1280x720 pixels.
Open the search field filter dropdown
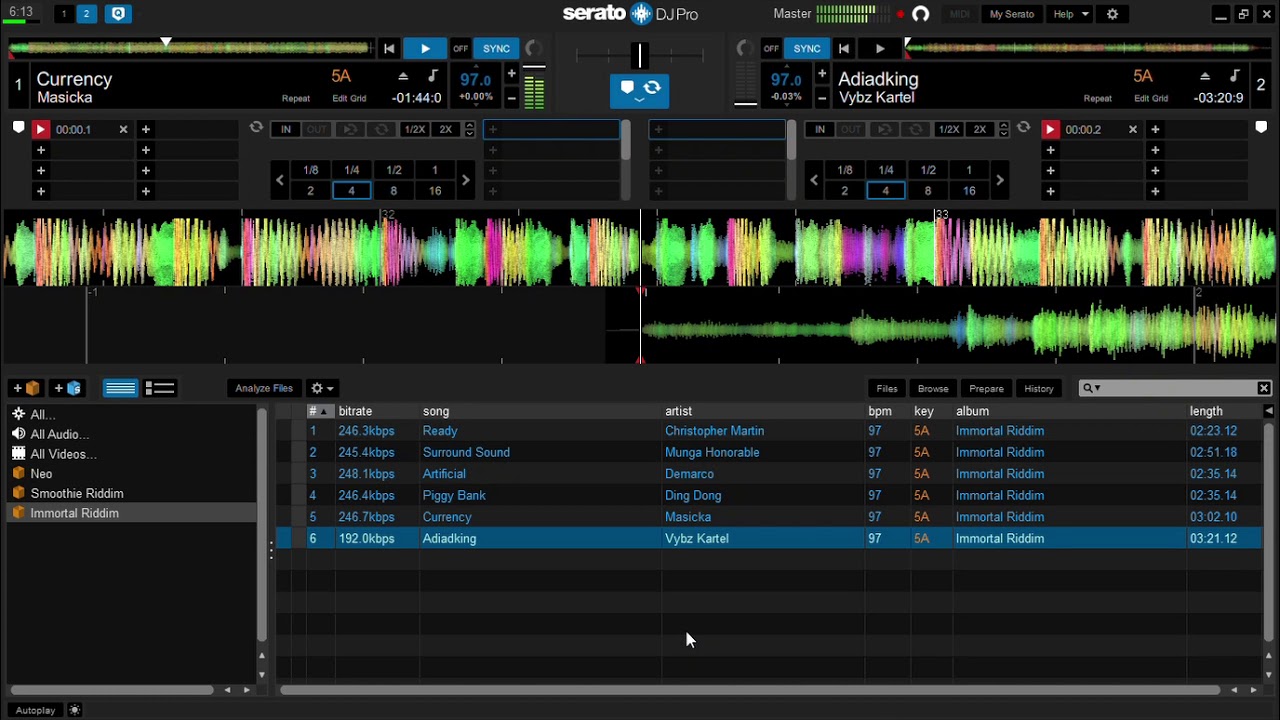1091,388
